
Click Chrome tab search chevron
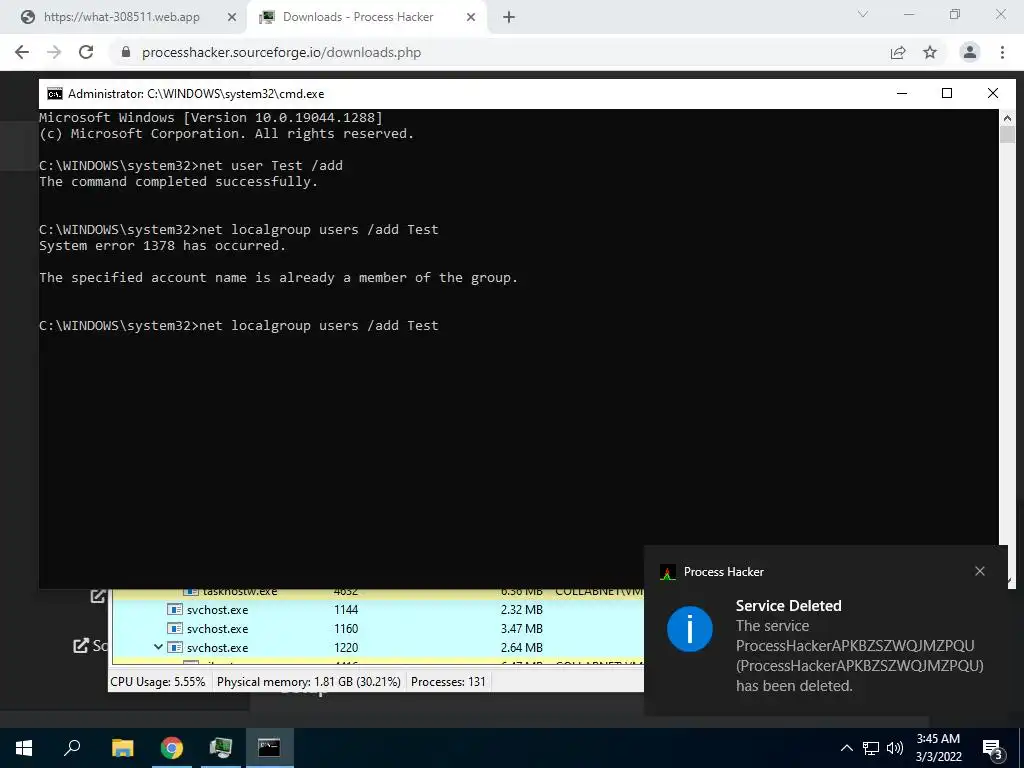tap(863, 14)
